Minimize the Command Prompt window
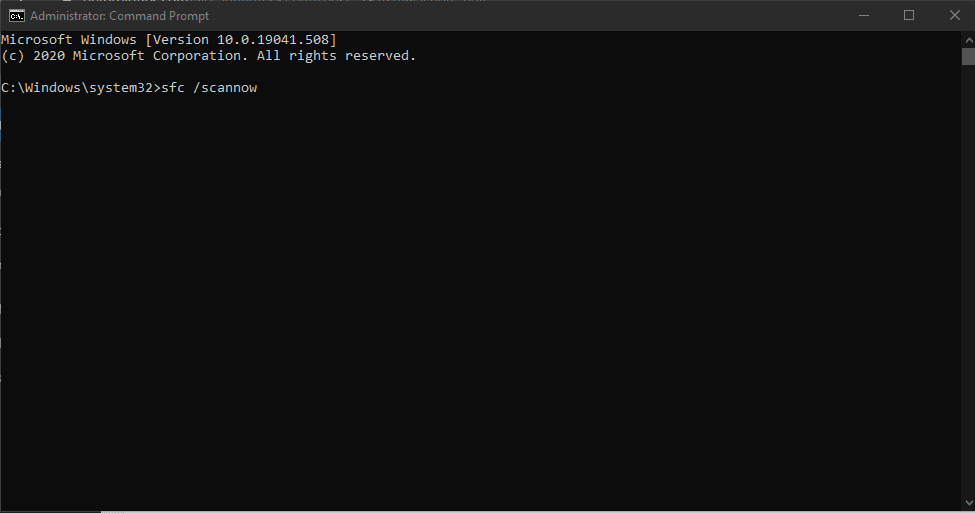 [x=864, y=16]
